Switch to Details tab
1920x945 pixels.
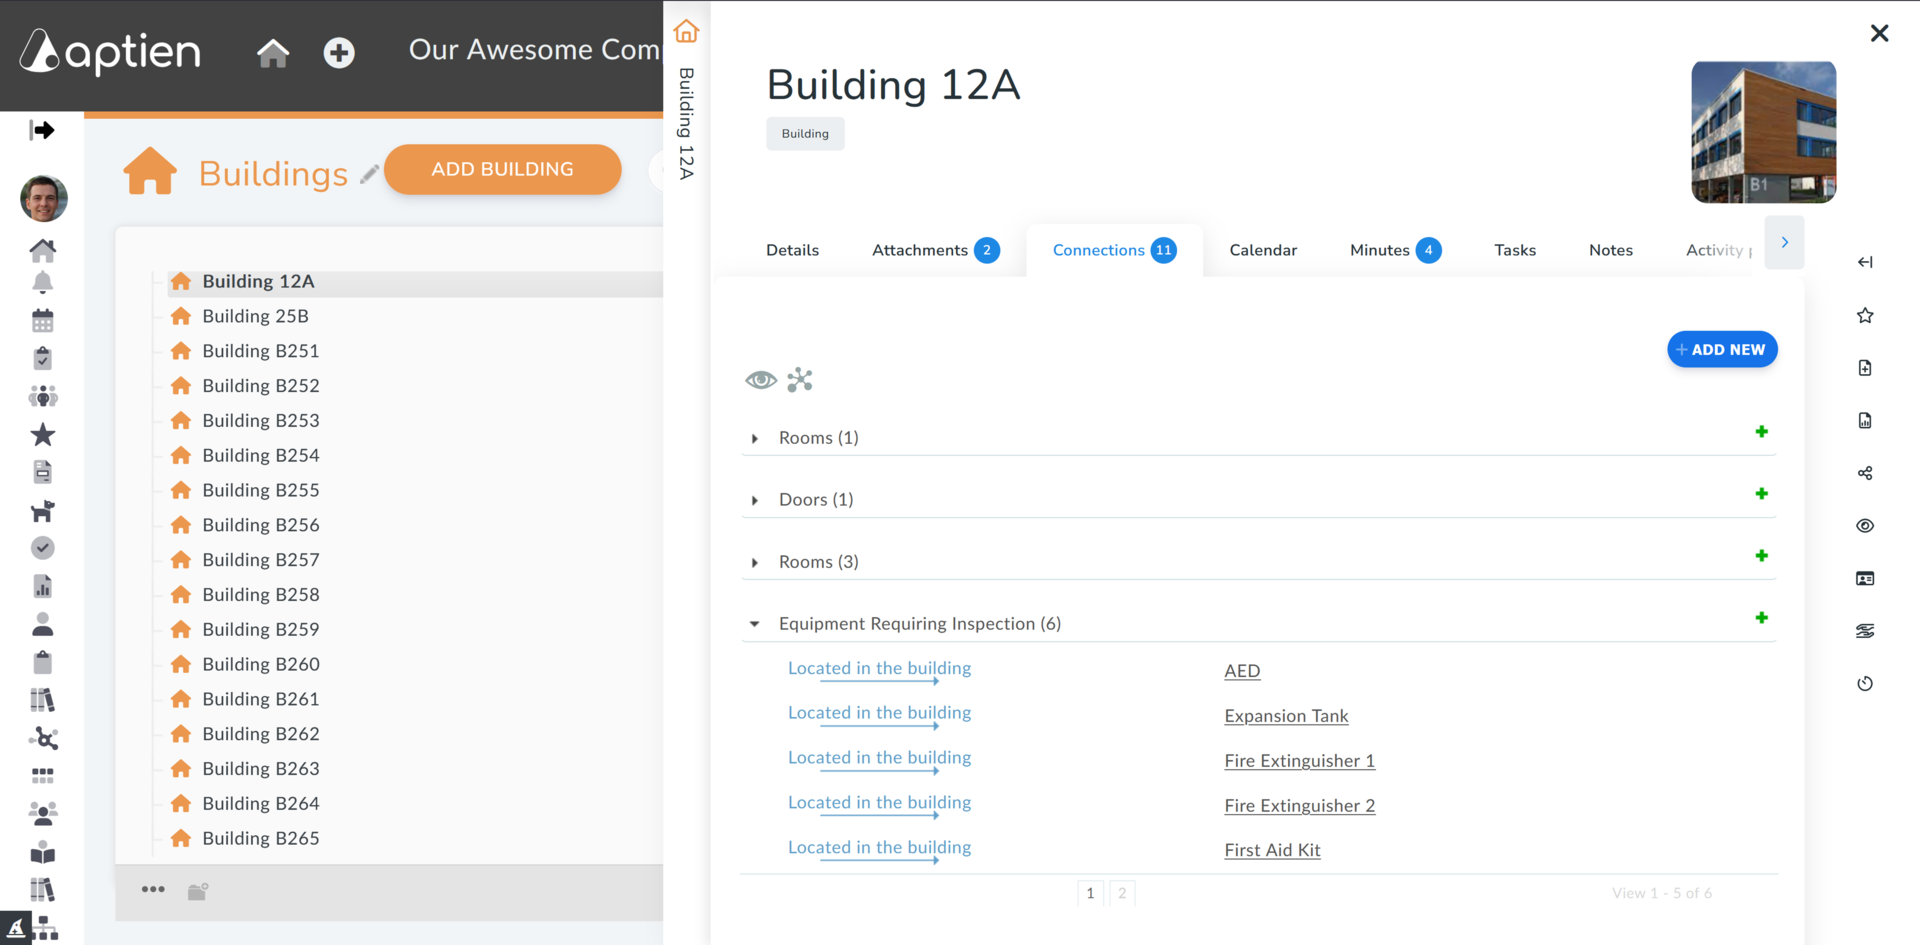pos(792,250)
